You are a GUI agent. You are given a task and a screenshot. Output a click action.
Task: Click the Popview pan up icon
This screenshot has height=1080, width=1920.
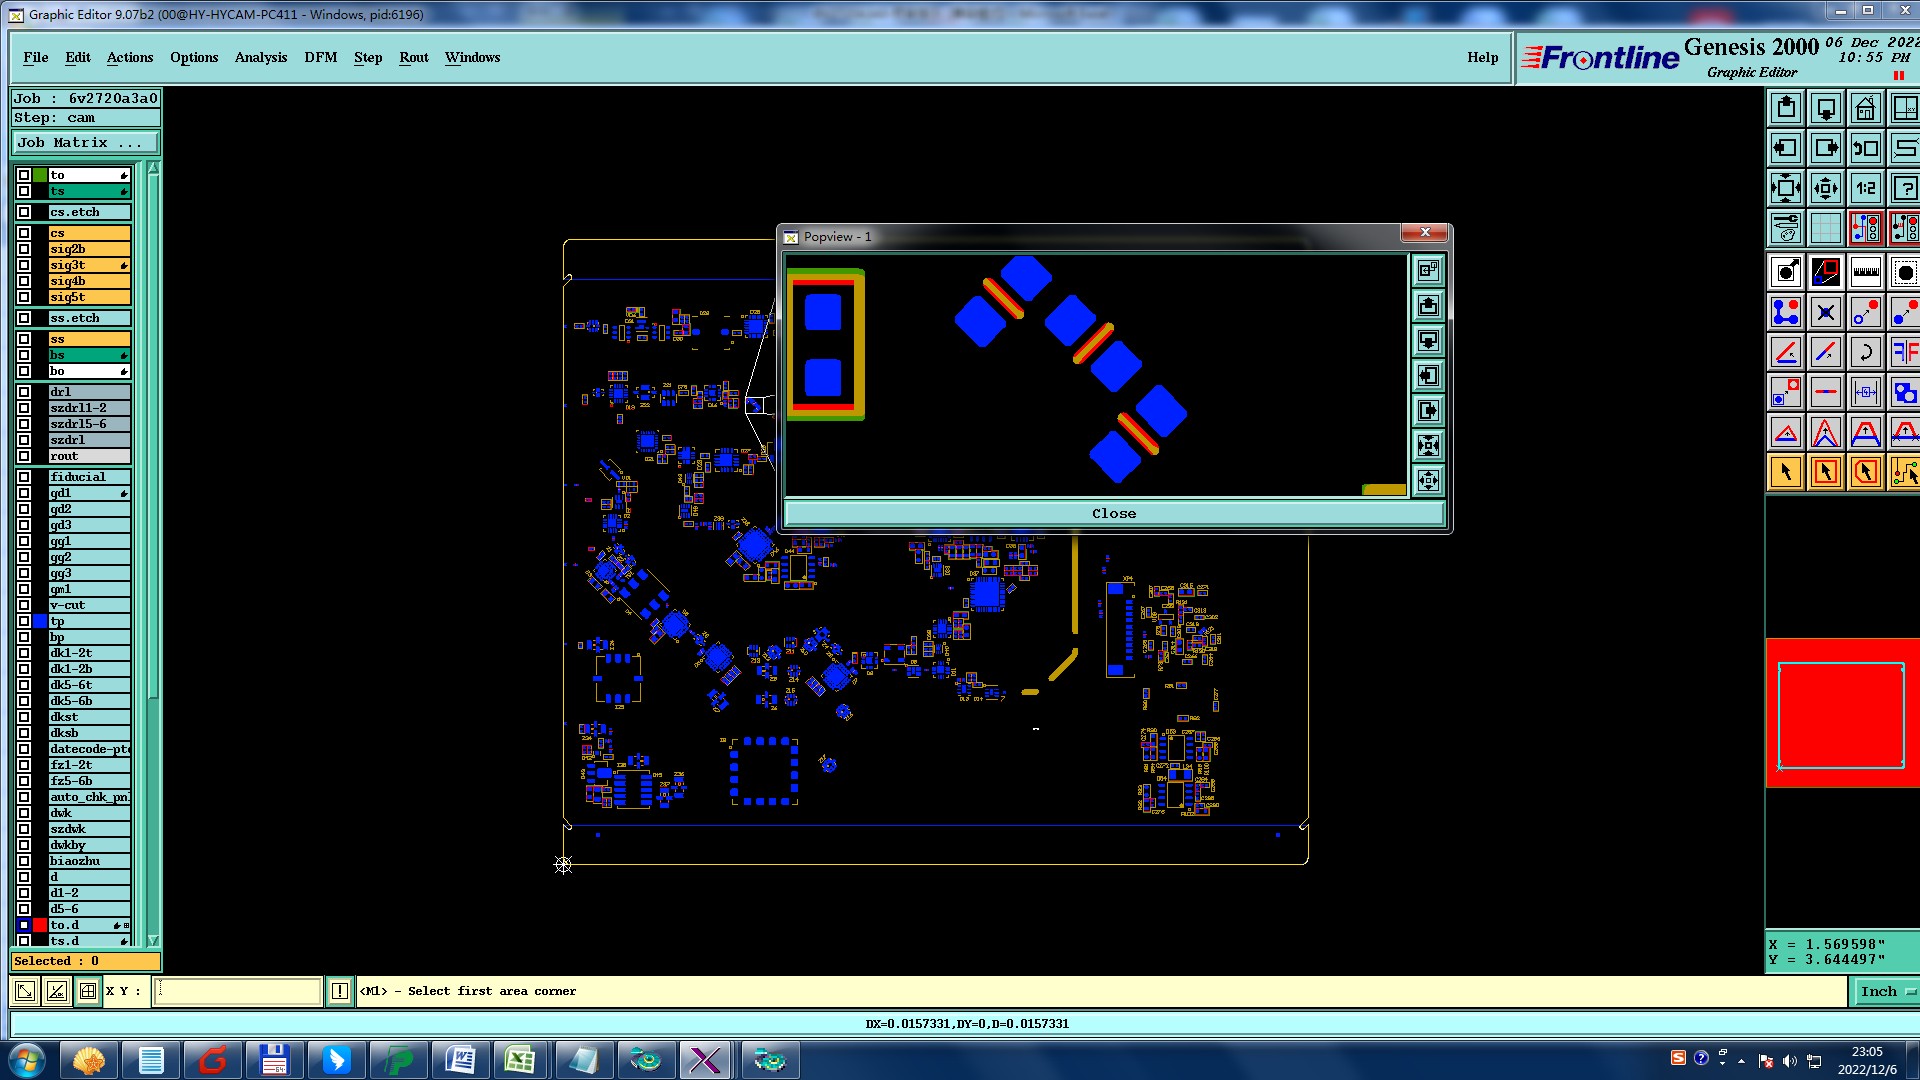coord(1428,305)
